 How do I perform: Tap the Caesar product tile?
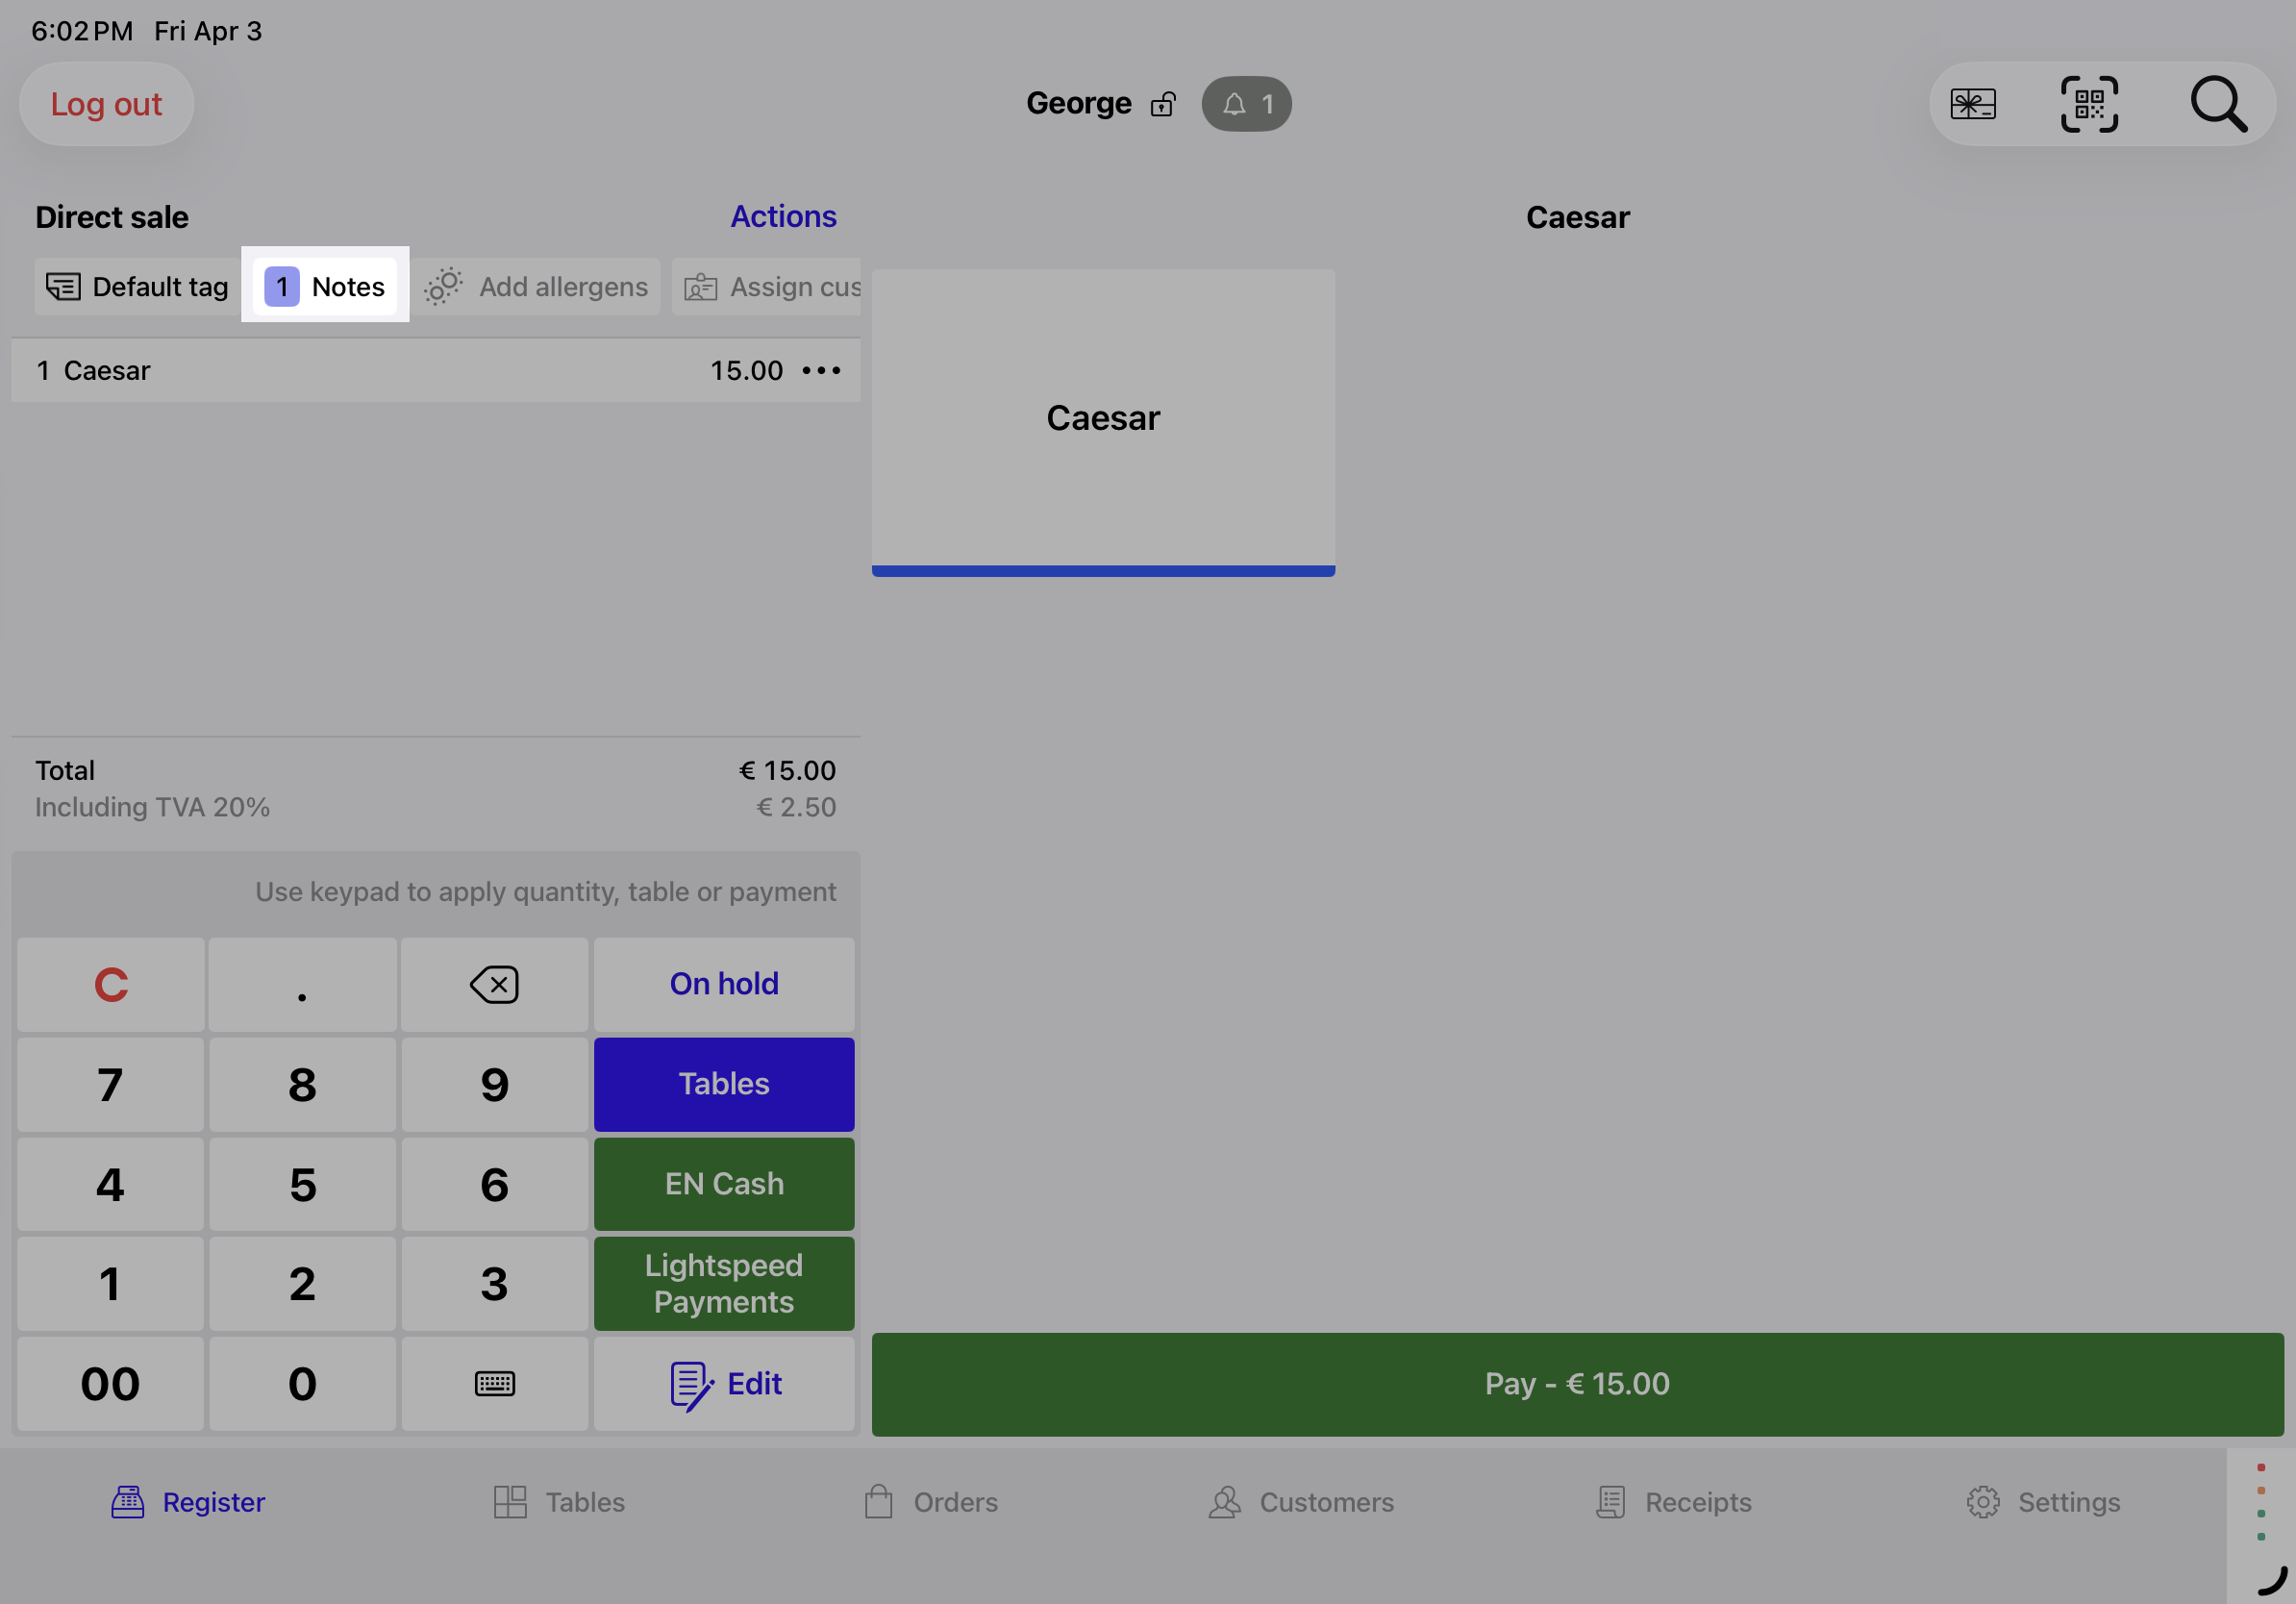(1102, 420)
